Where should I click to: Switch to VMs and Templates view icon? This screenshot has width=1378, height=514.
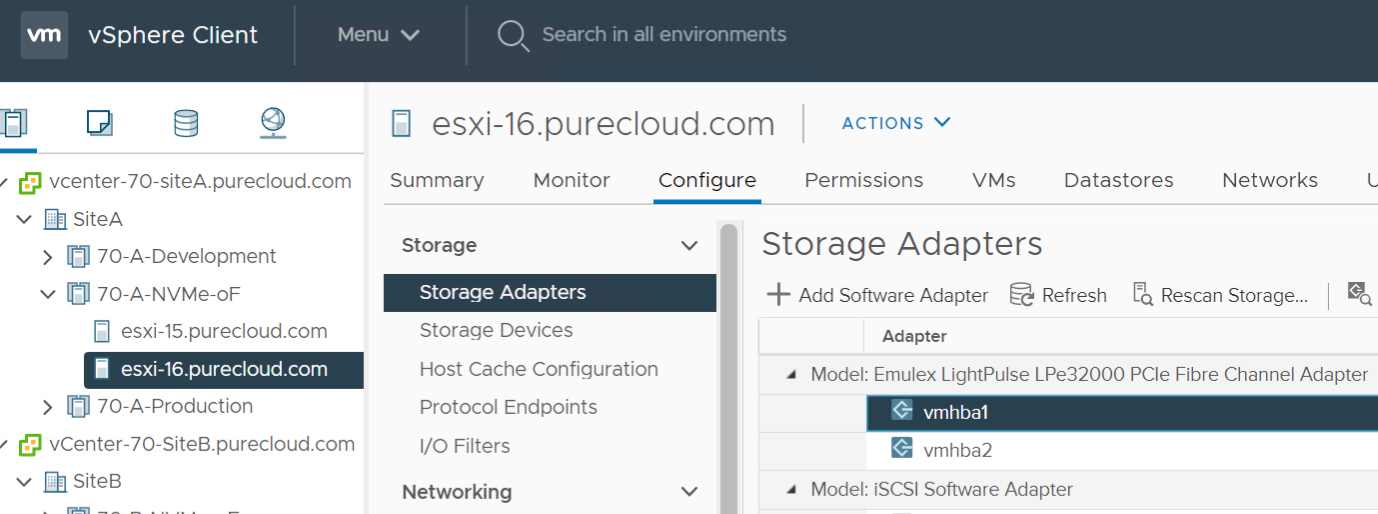click(99, 122)
